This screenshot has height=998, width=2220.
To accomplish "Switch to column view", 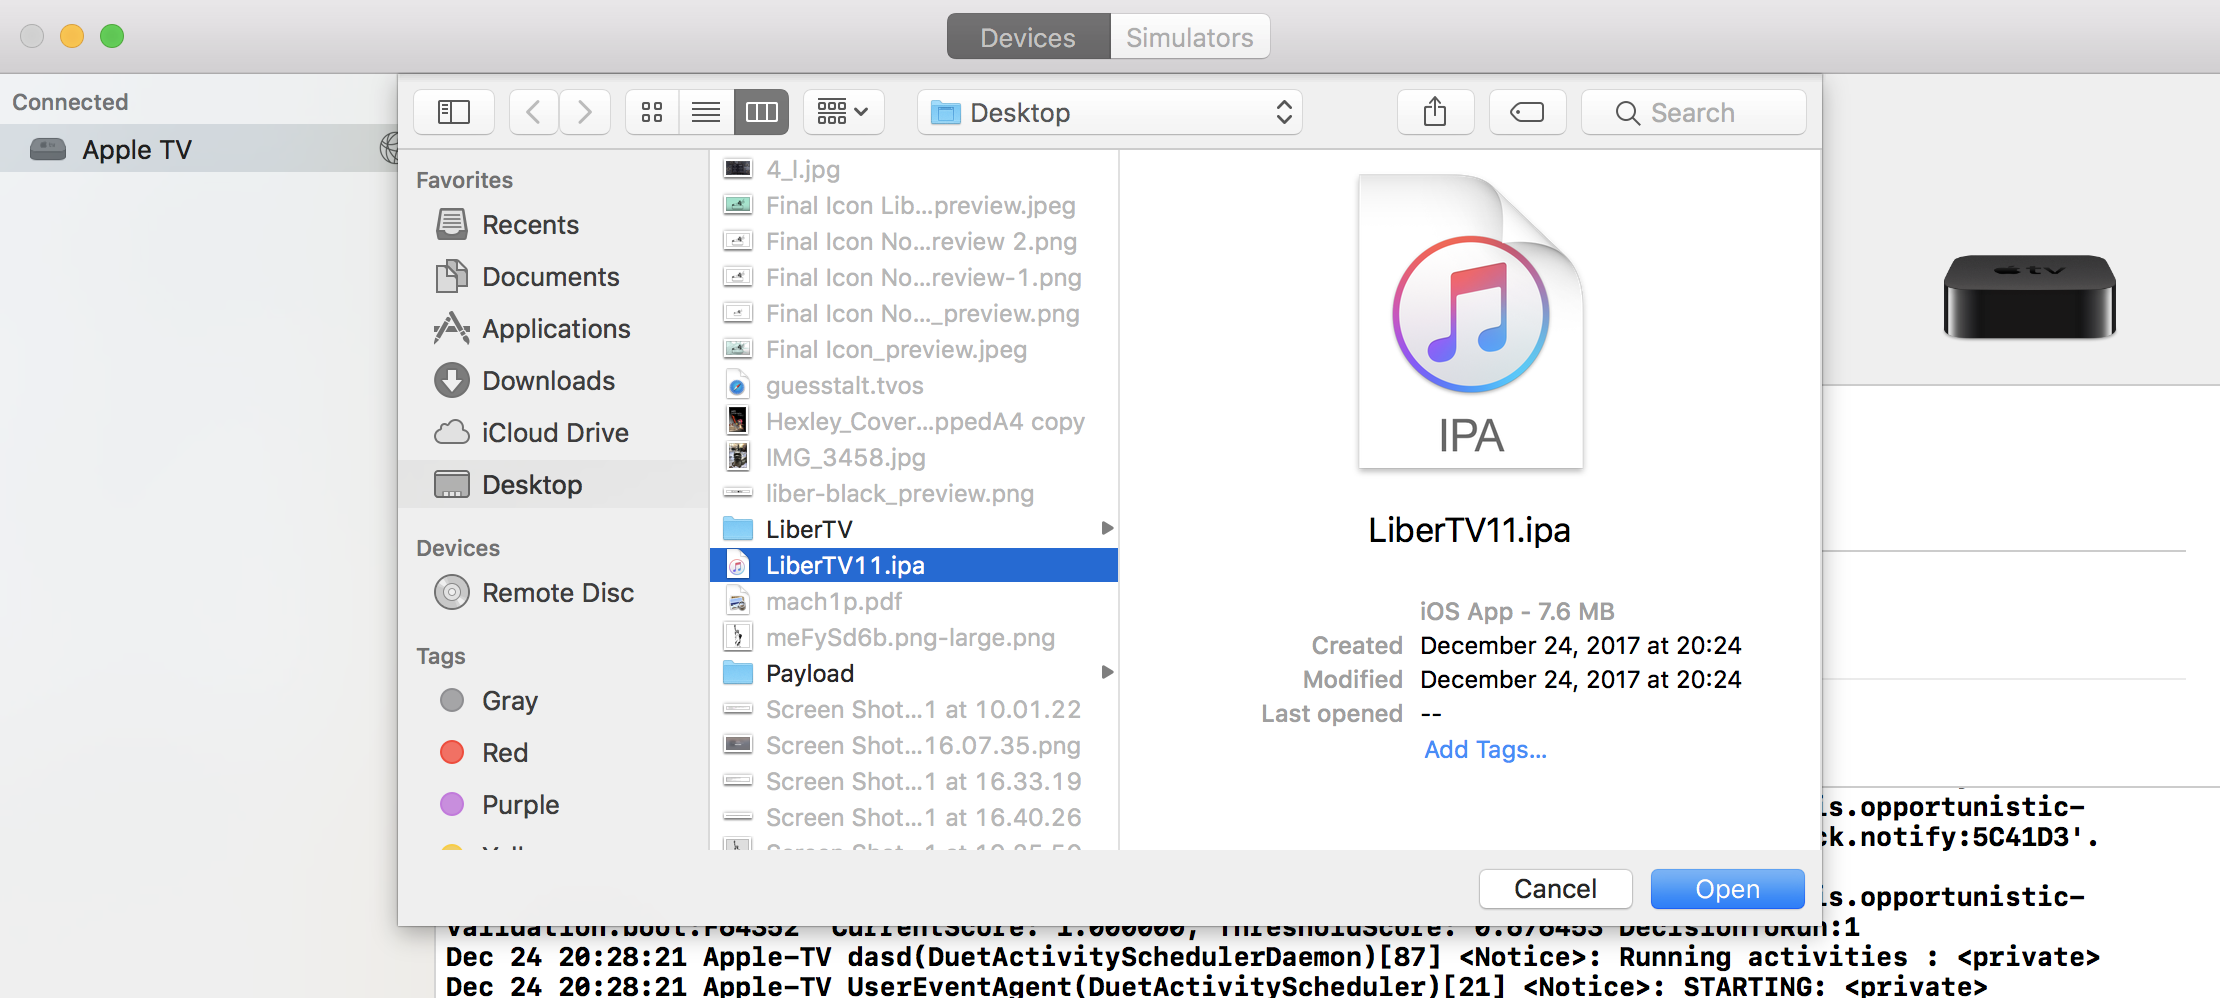I will (761, 112).
